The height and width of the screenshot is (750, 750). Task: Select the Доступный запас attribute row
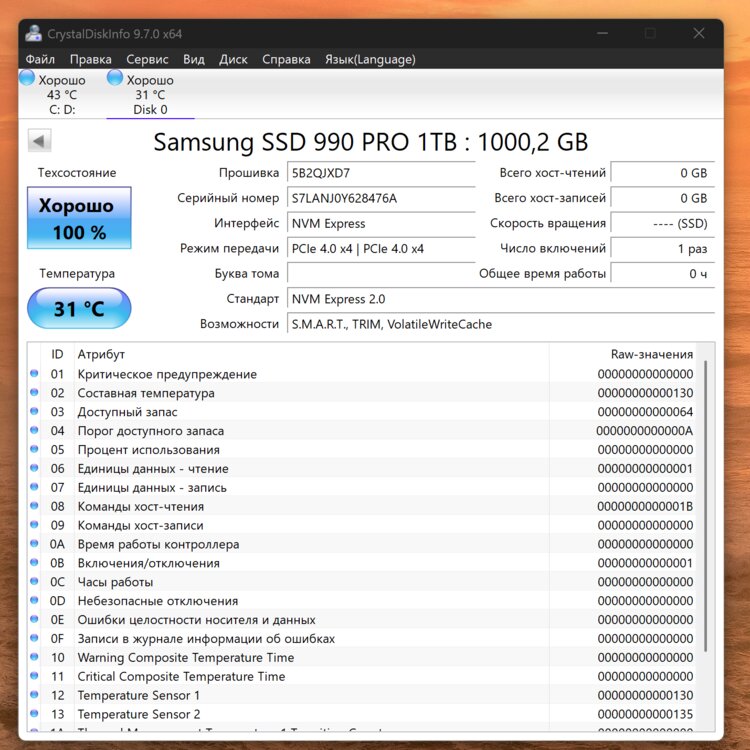(300, 412)
